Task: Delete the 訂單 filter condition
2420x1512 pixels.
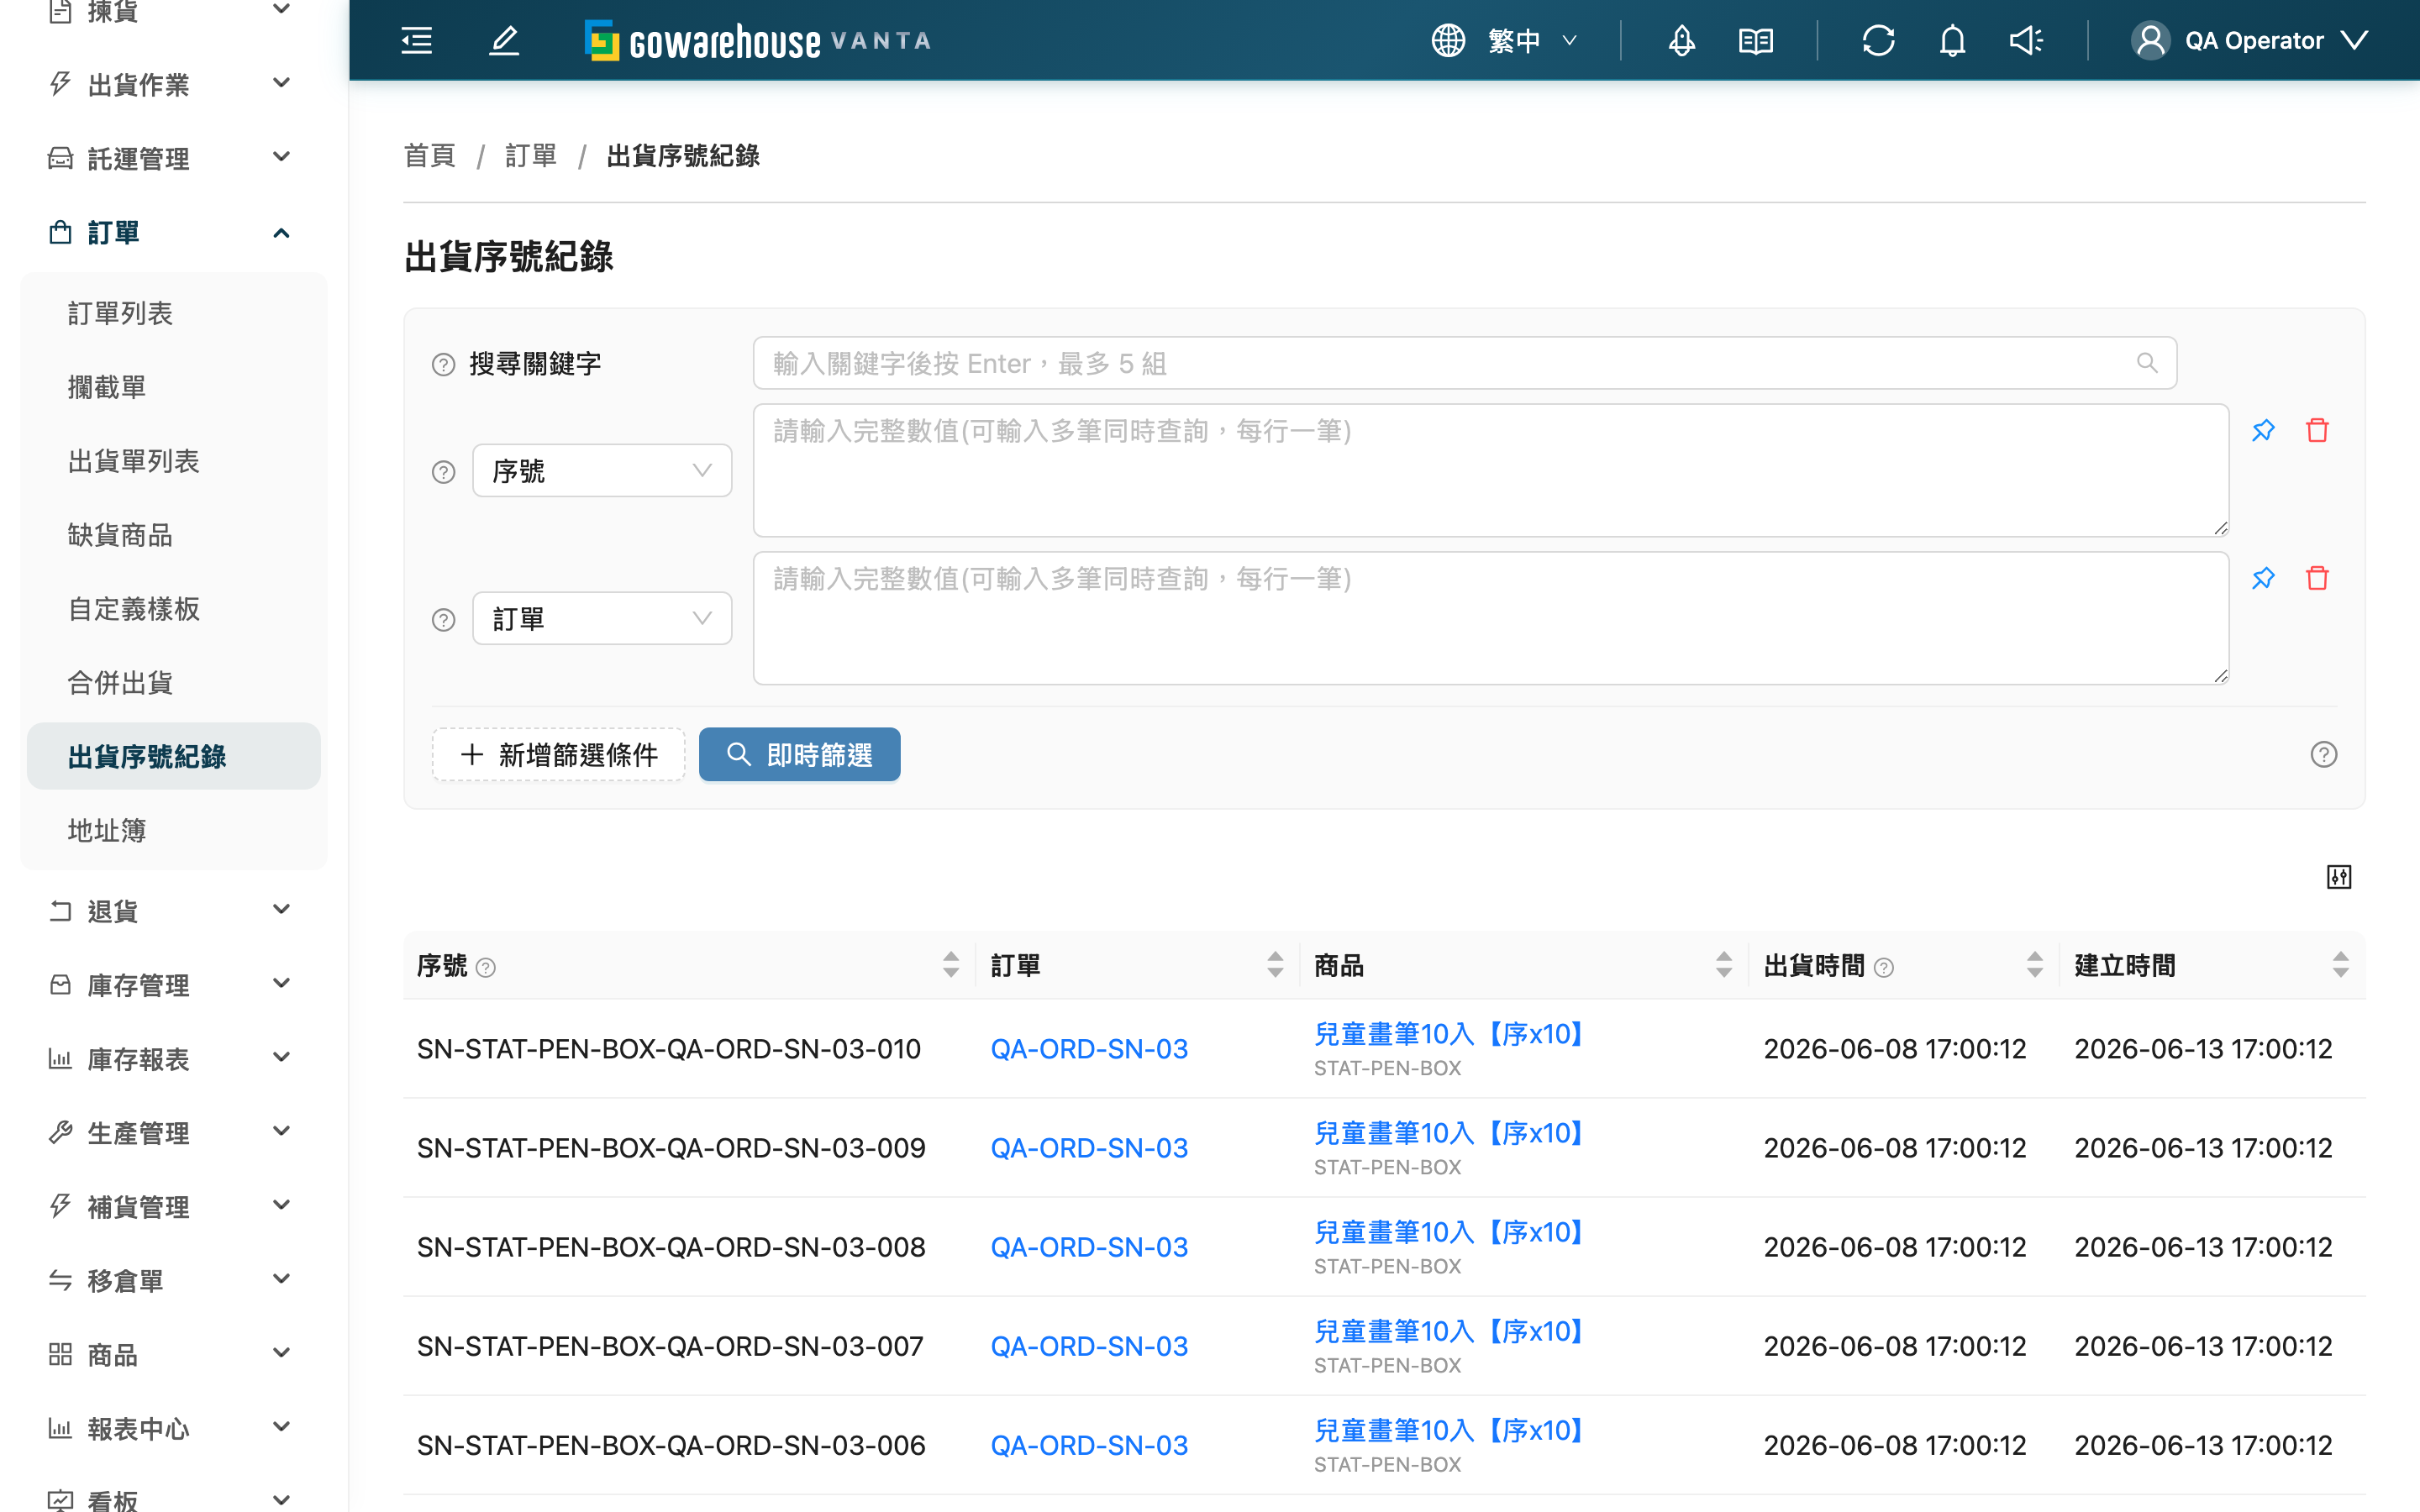Action: pos(2317,578)
